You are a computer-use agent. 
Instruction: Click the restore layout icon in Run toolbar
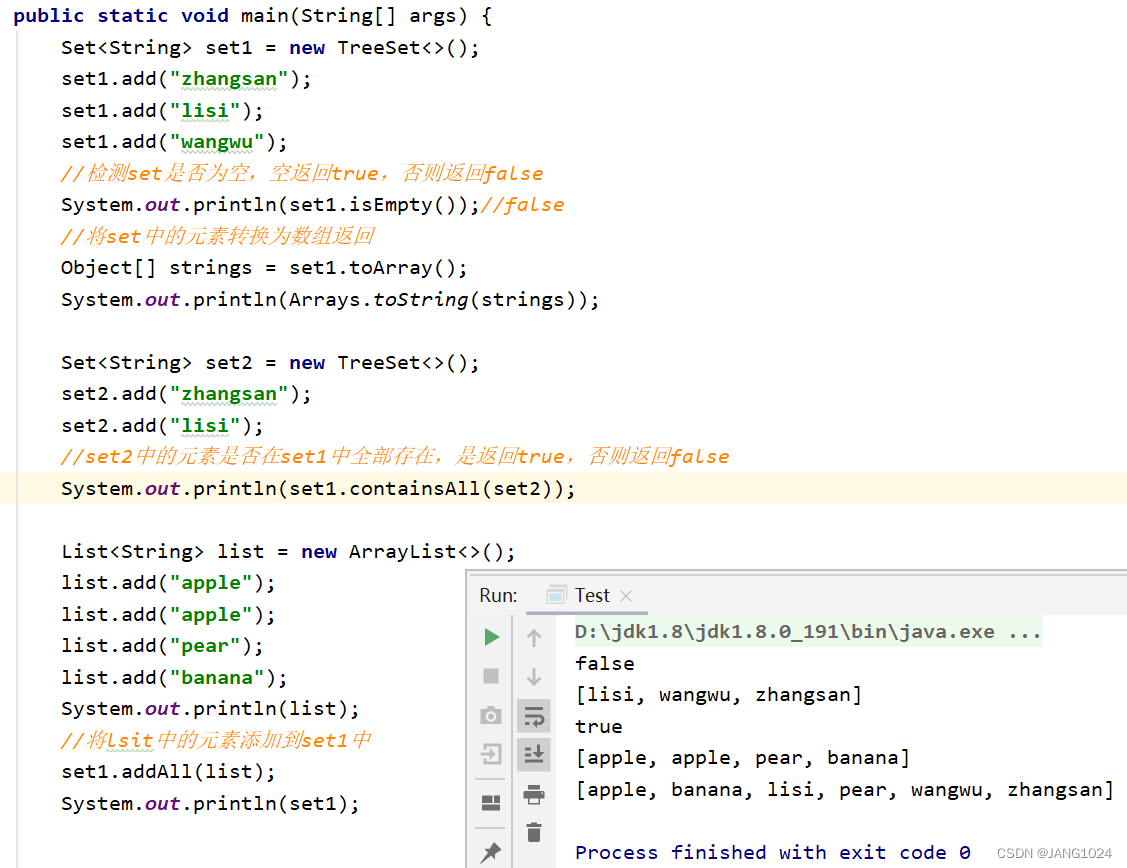click(x=491, y=803)
